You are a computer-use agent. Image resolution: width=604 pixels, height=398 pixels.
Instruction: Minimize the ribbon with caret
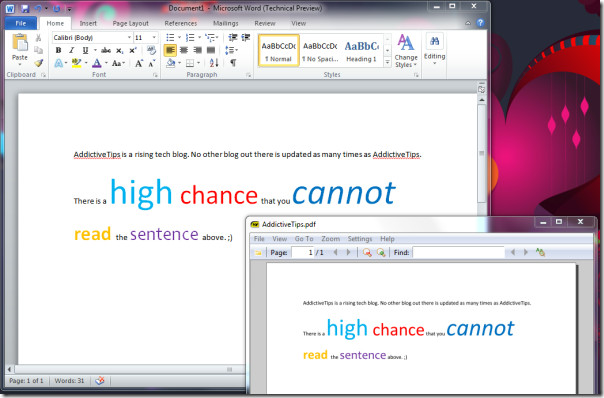pos(468,23)
